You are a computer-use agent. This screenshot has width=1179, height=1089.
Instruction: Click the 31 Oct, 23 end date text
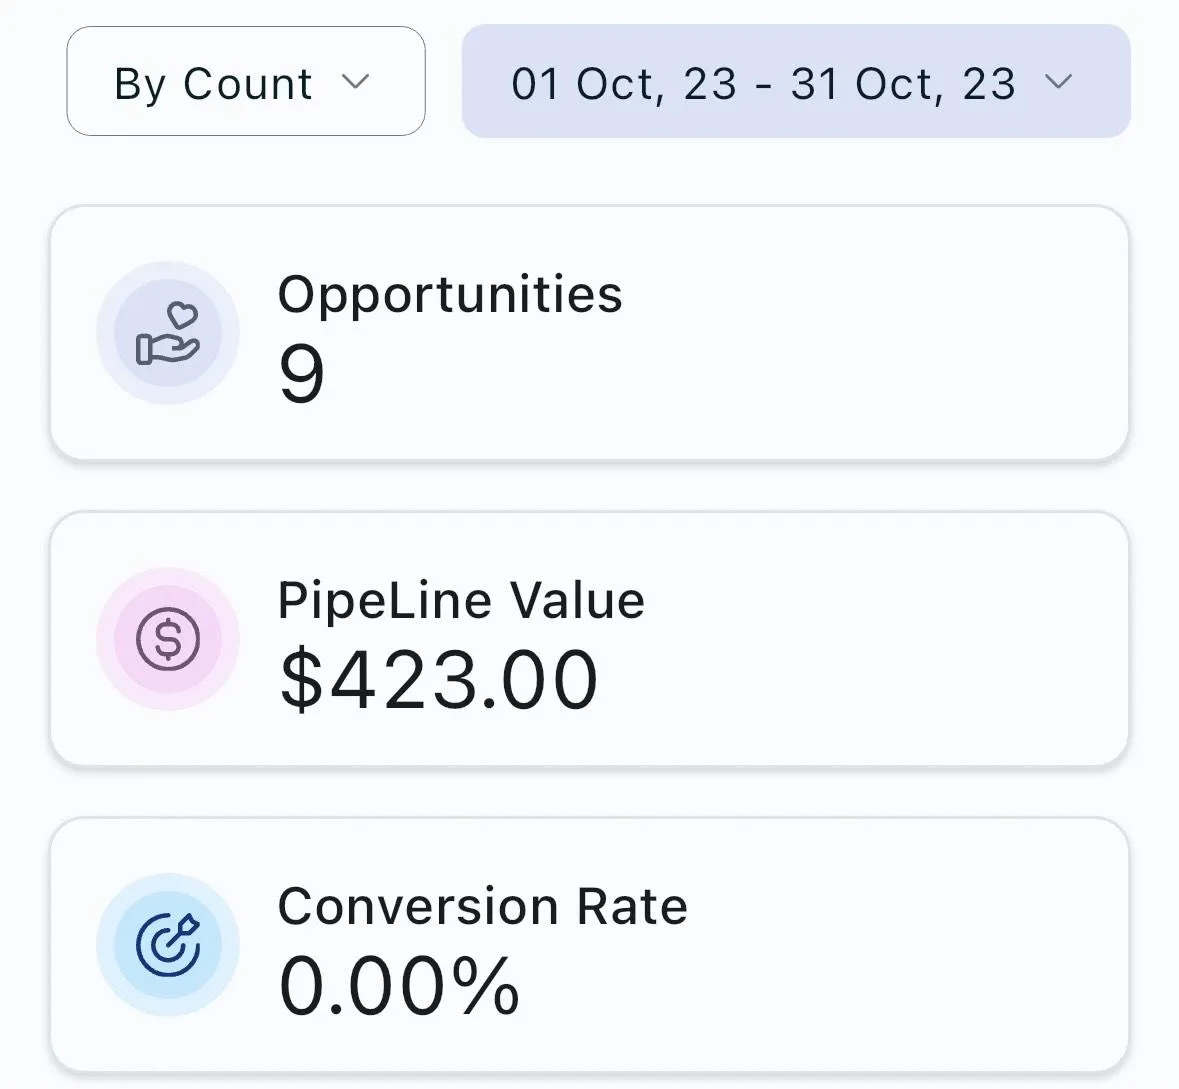point(903,84)
